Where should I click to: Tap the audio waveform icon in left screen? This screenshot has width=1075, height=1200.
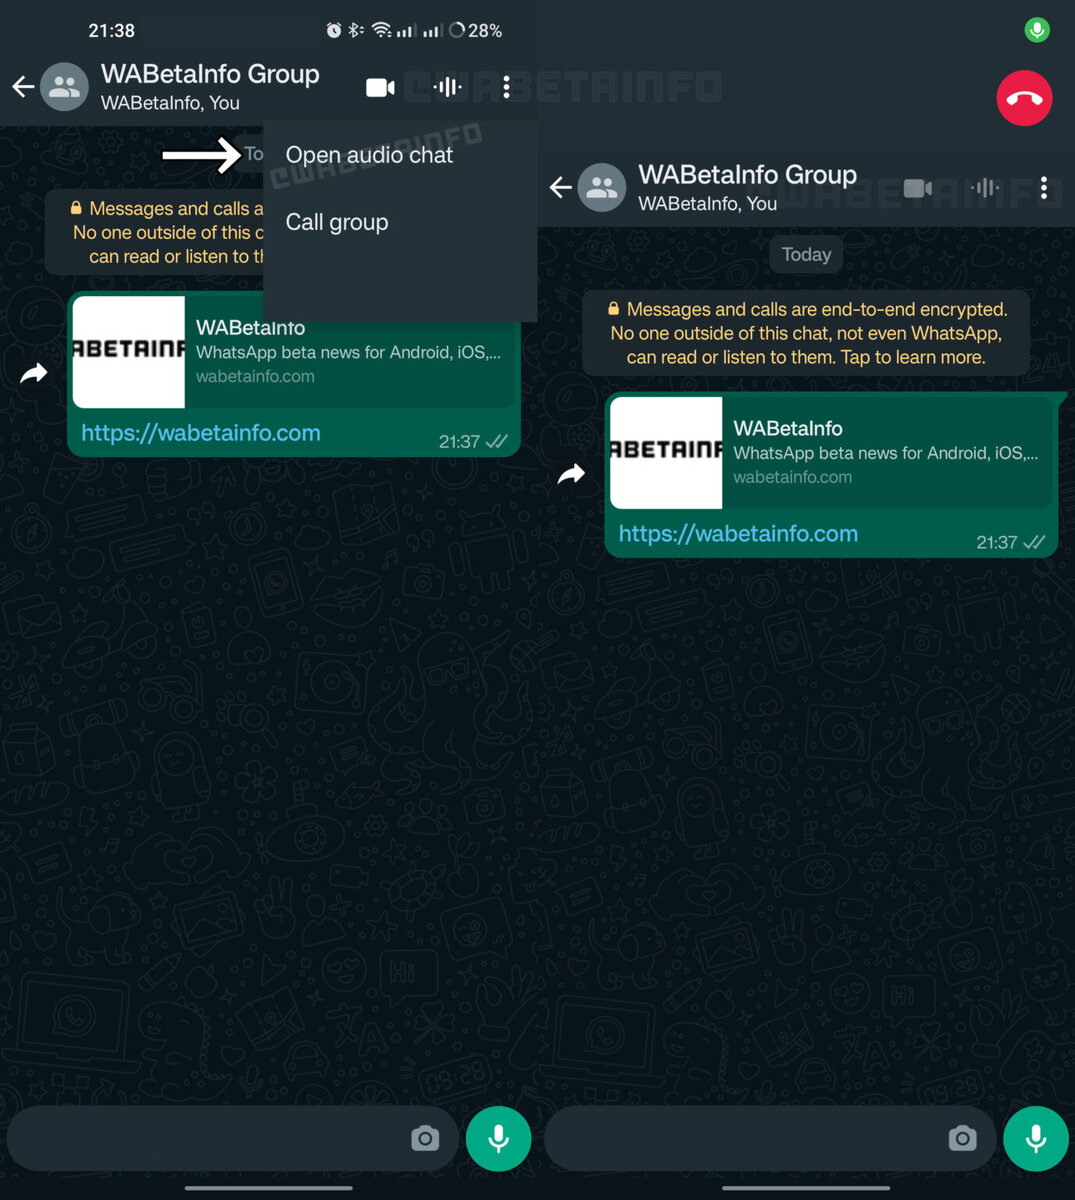click(447, 87)
